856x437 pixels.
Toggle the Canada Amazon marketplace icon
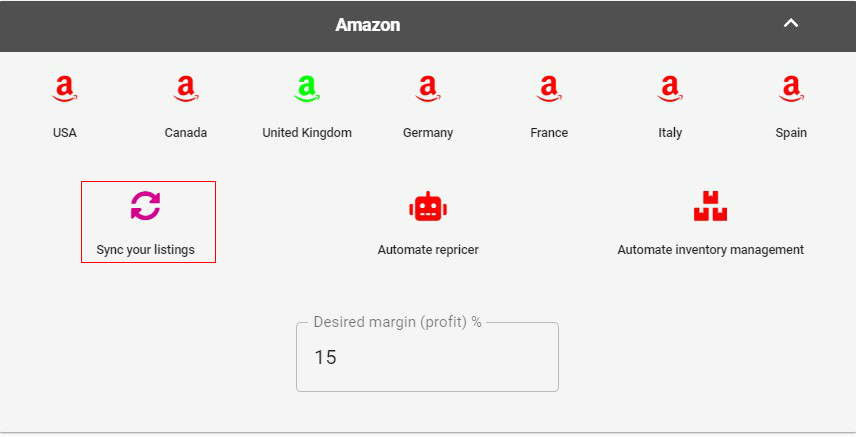click(x=186, y=88)
